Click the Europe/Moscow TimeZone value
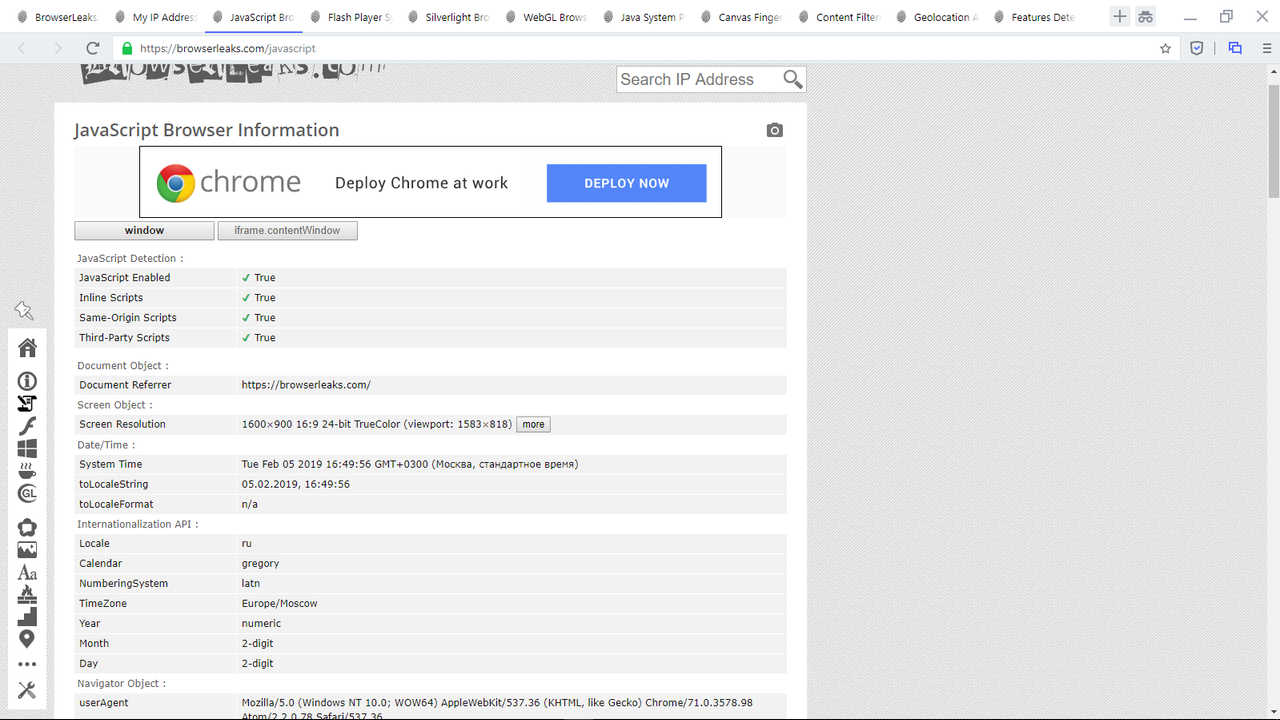Image resolution: width=1280 pixels, height=720 pixels. [280, 604]
